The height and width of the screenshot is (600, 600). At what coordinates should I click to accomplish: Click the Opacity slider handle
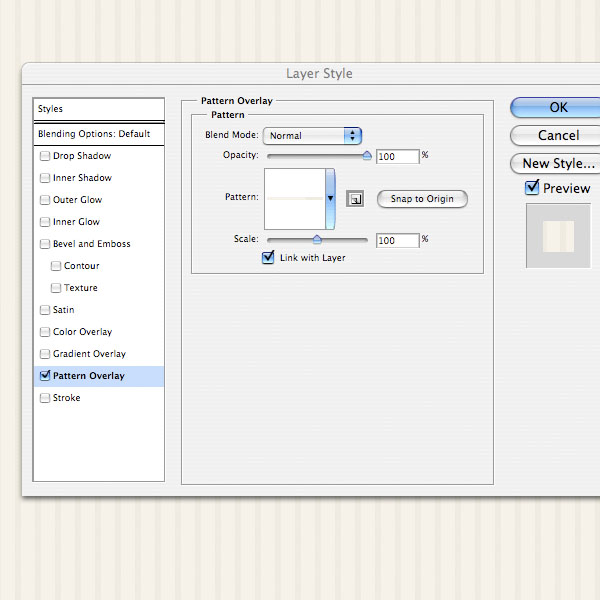[367, 155]
